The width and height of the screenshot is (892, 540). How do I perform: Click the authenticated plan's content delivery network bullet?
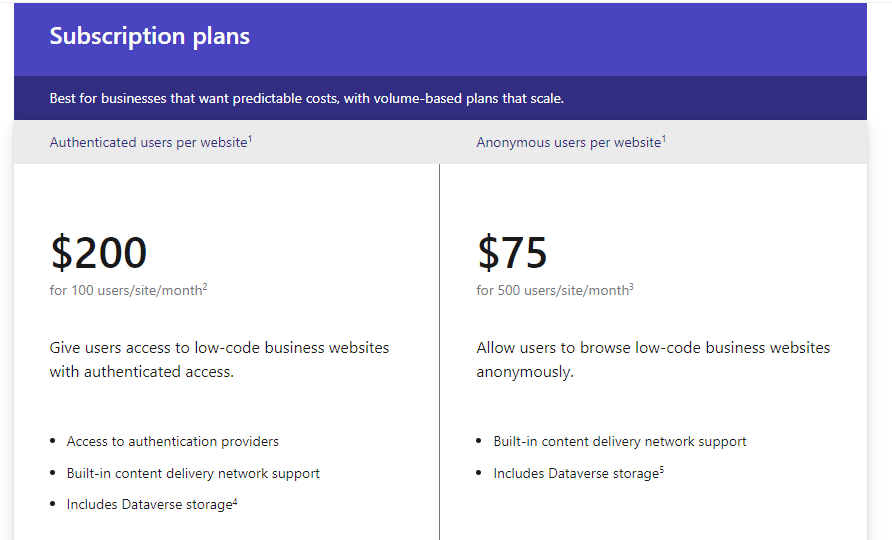tap(193, 473)
